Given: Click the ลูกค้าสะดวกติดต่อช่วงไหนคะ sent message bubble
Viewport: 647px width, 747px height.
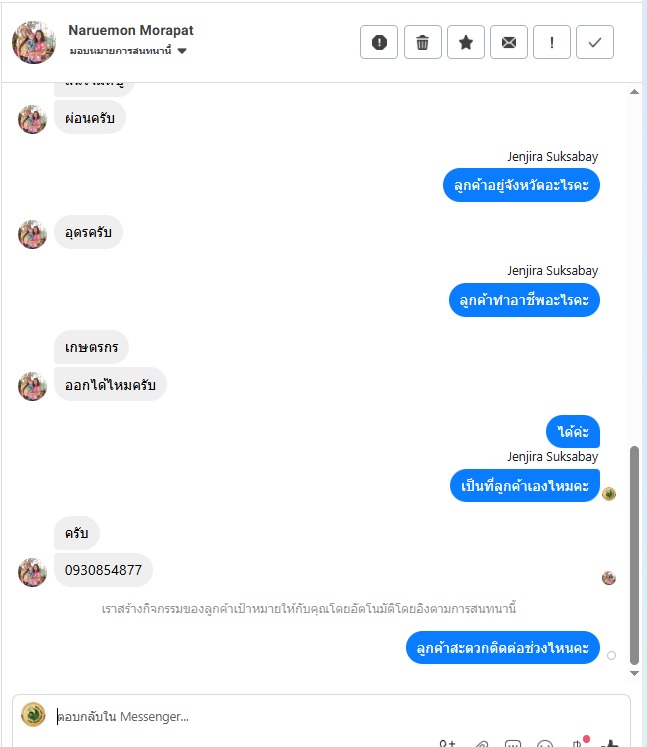Looking at the screenshot, I should [503, 647].
